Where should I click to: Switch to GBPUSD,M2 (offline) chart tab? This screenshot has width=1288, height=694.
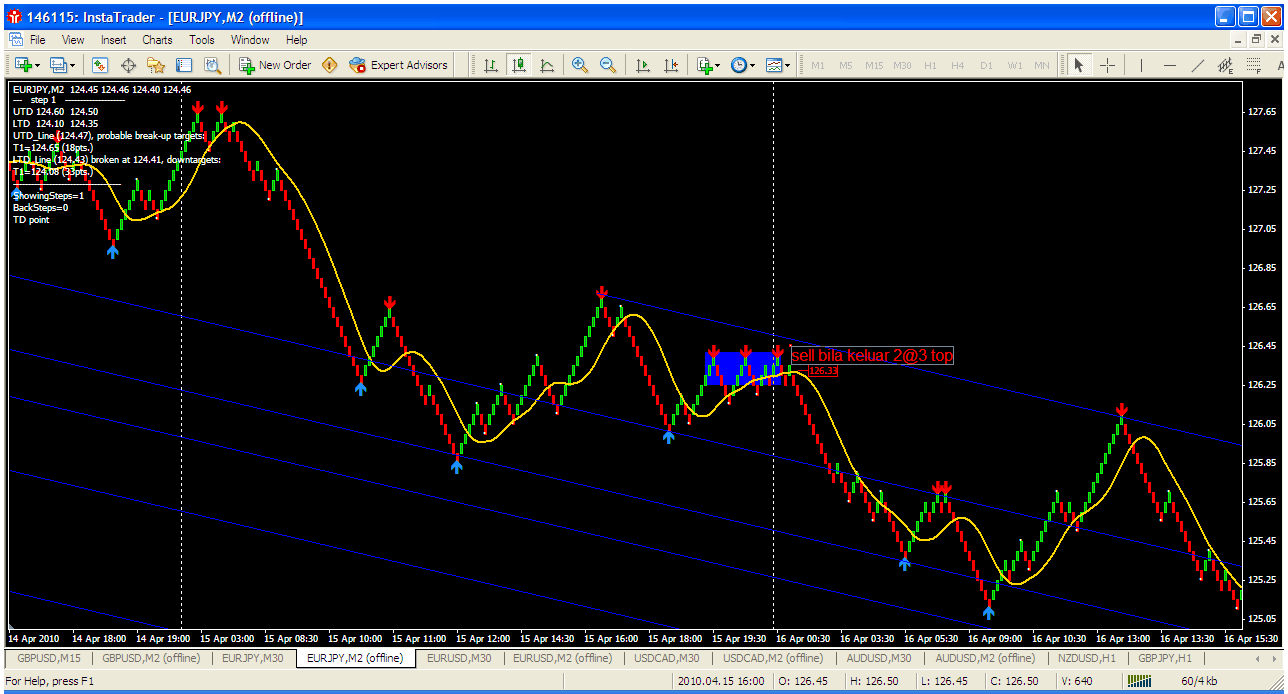(151, 658)
